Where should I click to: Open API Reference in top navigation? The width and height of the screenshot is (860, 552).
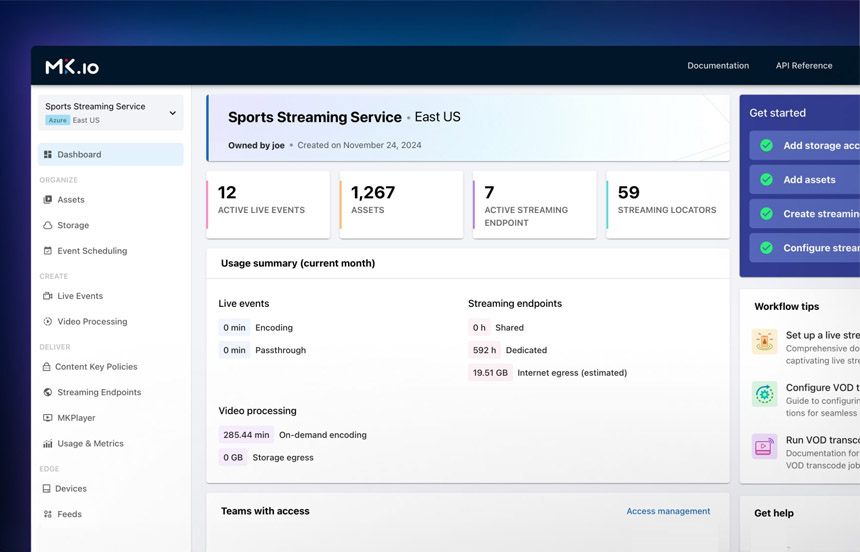click(804, 65)
